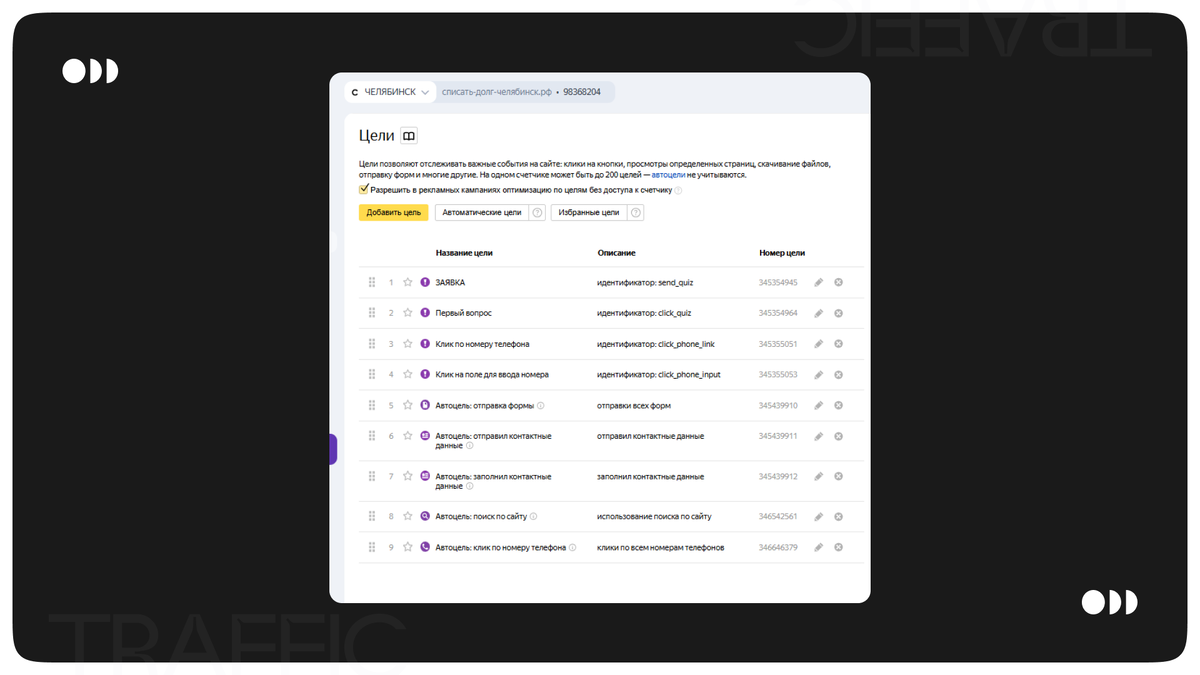Show info for Автоцель: заполнил контактные данные
Image resolution: width=1200 pixels, height=675 pixels.
click(470, 486)
